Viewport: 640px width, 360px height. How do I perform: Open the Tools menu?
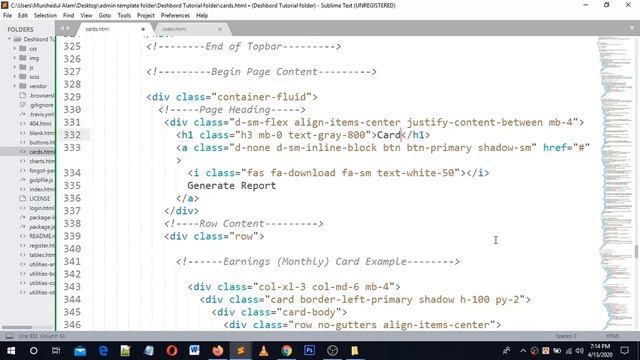(124, 16)
